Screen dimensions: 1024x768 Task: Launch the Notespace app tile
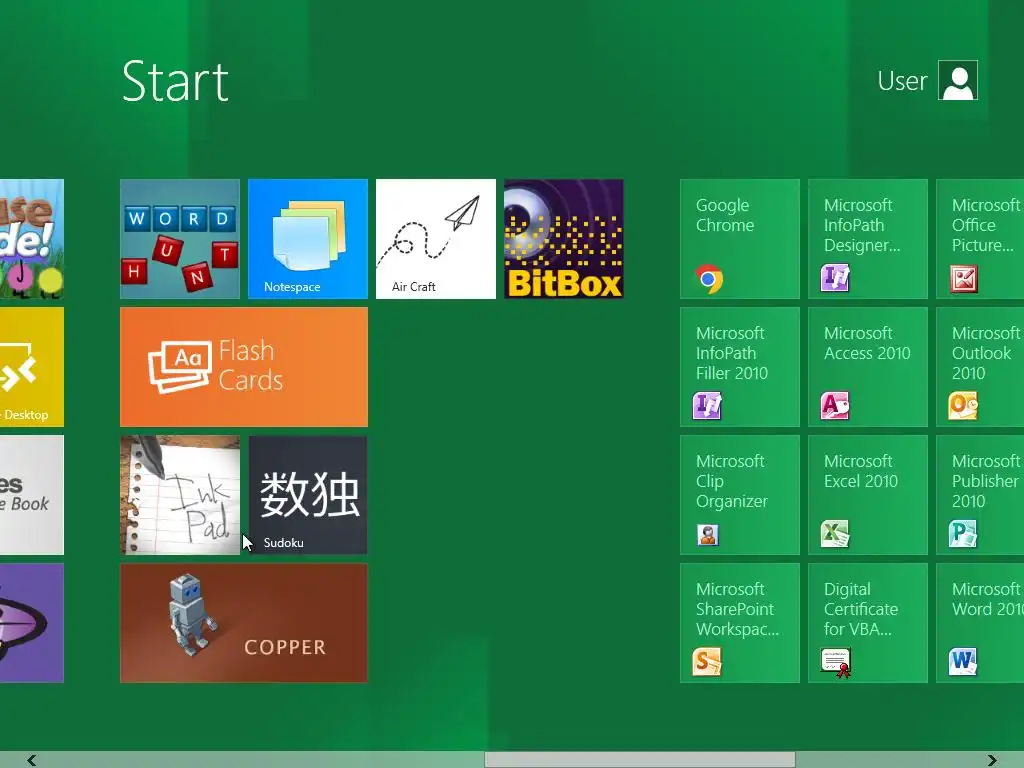(x=308, y=239)
